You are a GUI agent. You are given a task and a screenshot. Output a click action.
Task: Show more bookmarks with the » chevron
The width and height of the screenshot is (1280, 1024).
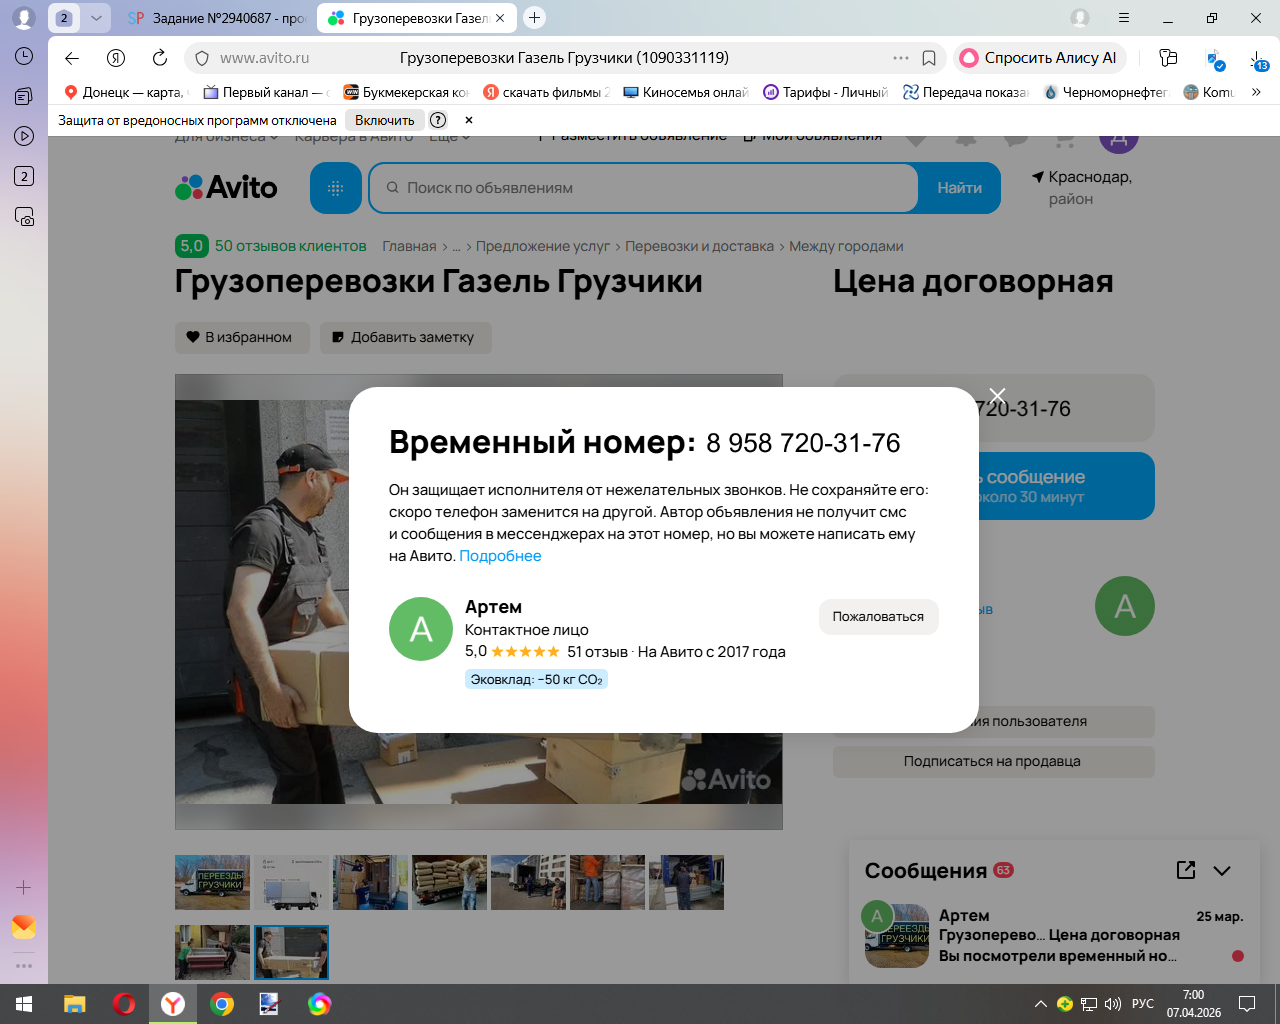[1256, 92]
